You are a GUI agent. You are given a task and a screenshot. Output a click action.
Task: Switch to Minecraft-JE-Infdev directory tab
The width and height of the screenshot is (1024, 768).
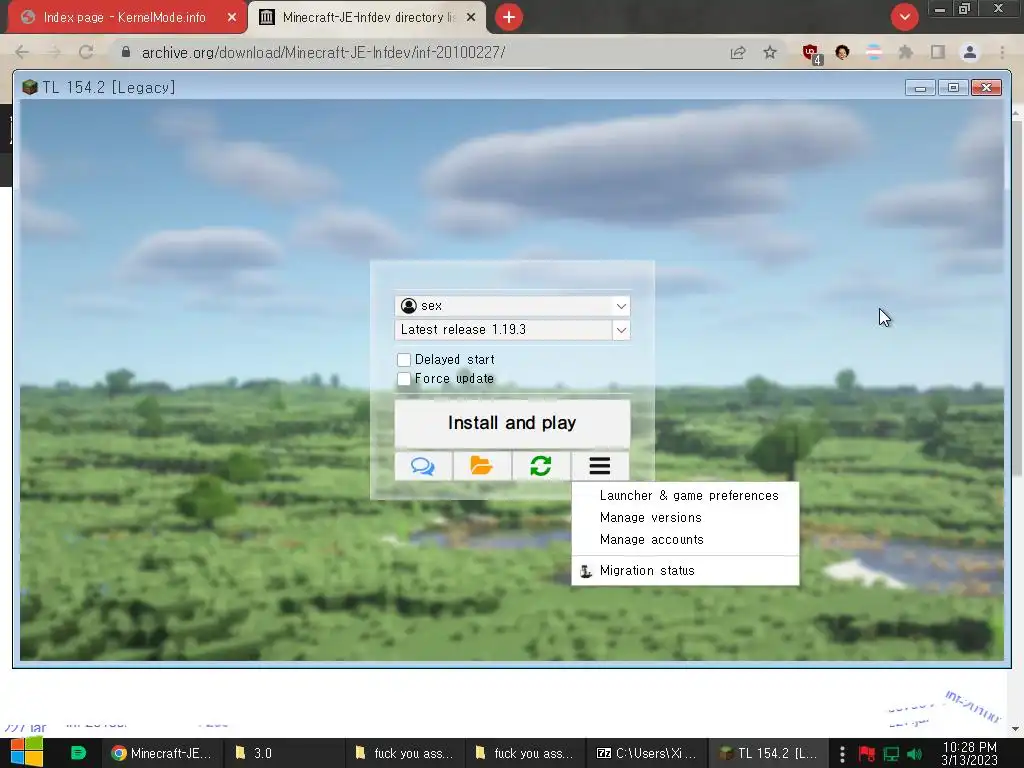pyautogui.click(x=369, y=18)
